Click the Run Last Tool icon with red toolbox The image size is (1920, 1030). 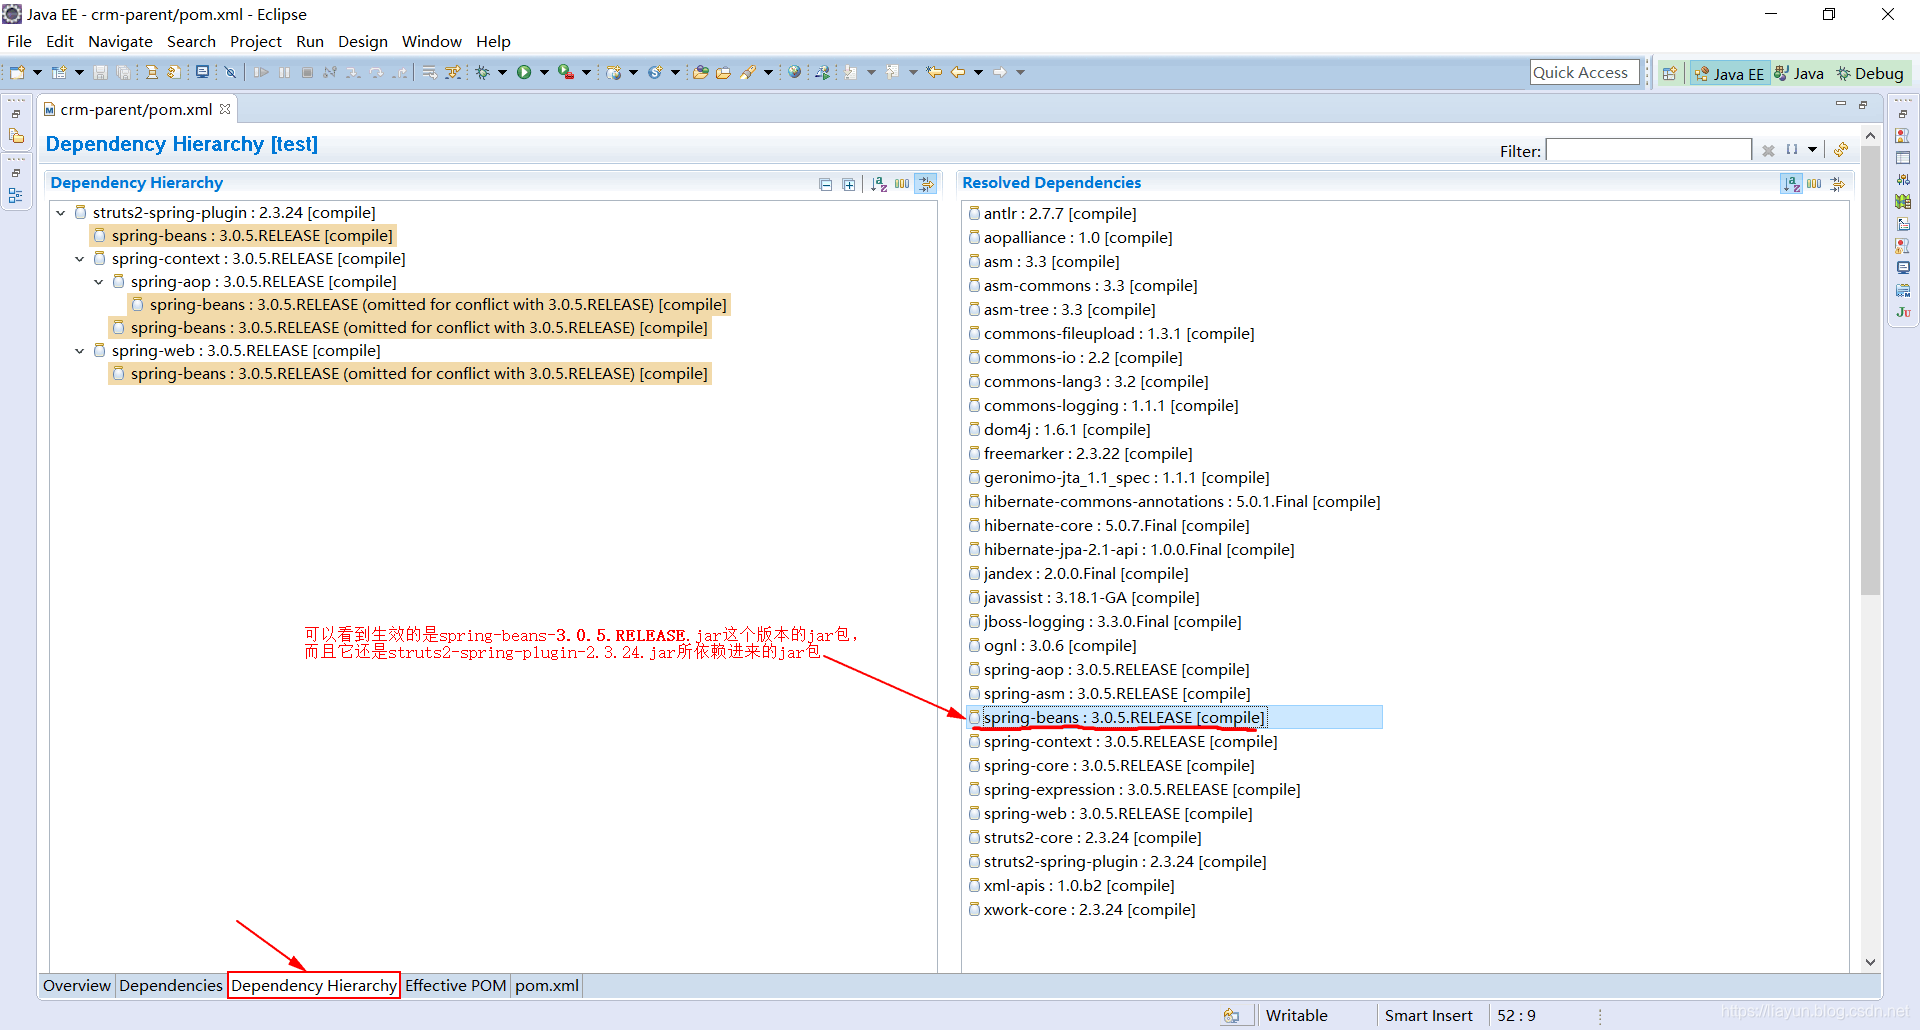click(x=566, y=72)
